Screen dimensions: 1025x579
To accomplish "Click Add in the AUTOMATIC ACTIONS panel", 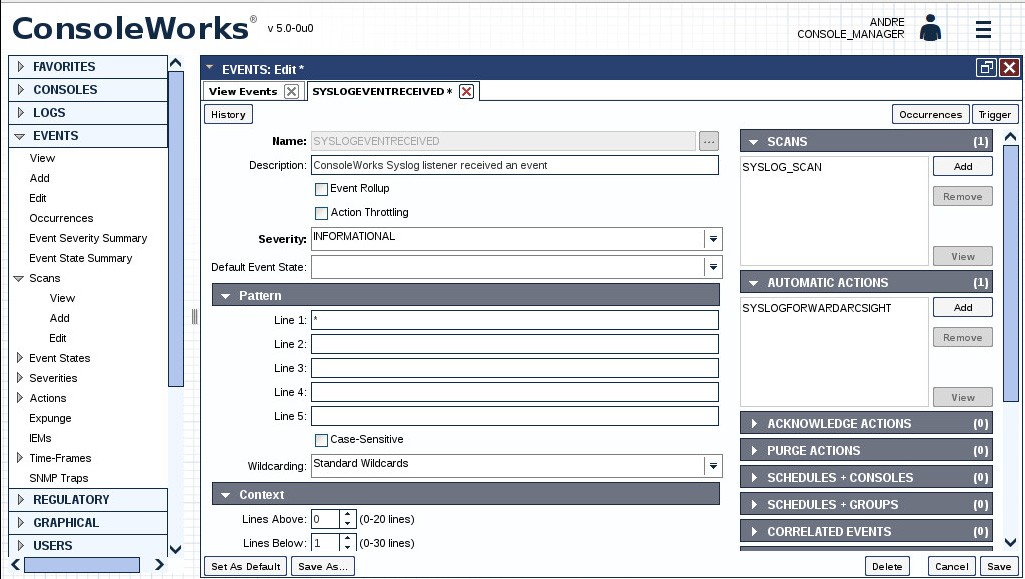I will 962,308.
